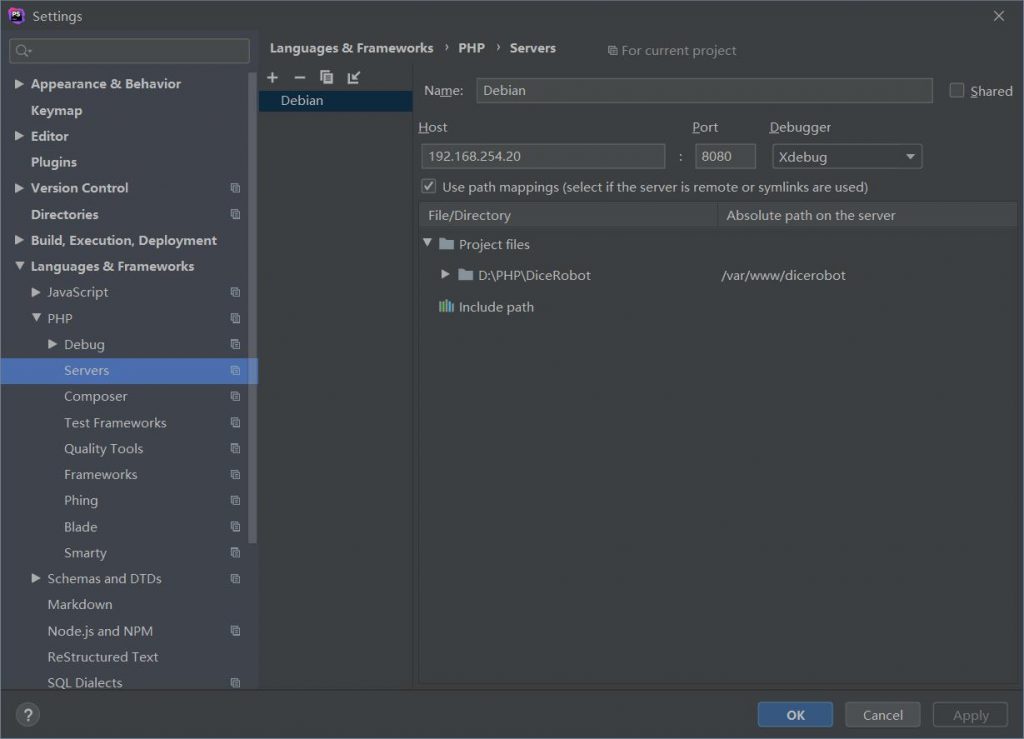Image resolution: width=1024 pixels, height=739 pixels.
Task: Click the /var/www/dicerobot server path cell
Action: point(783,275)
